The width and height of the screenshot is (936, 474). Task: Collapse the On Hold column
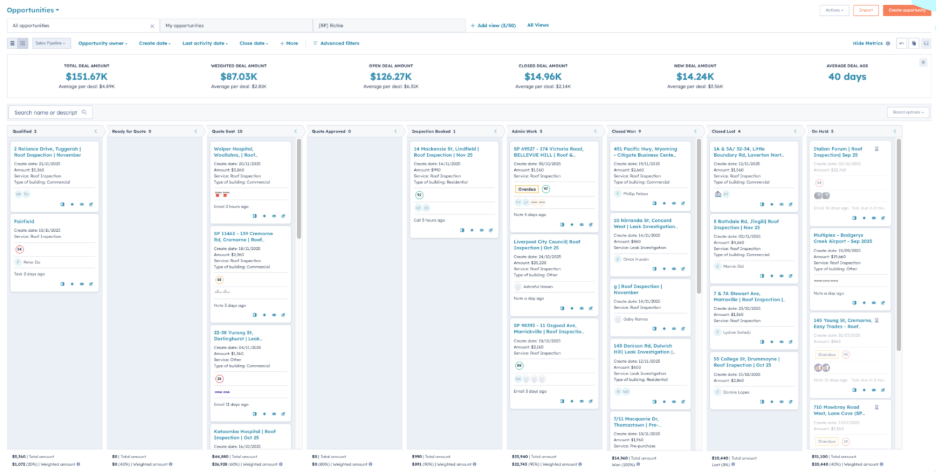(x=894, y=131)
